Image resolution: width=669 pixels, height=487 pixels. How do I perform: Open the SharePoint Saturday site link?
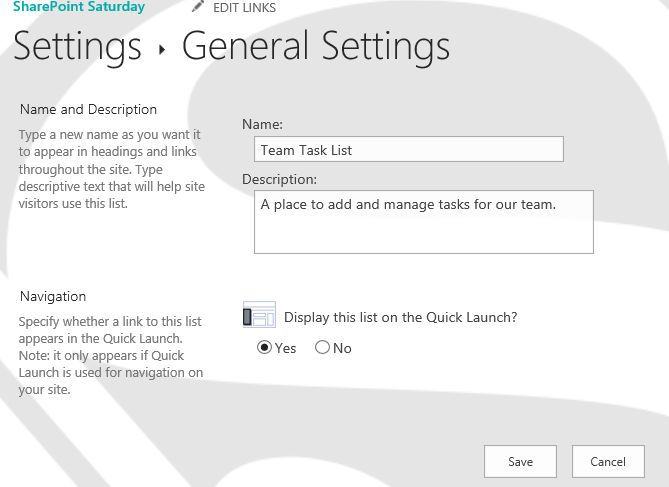click(79, 6)
